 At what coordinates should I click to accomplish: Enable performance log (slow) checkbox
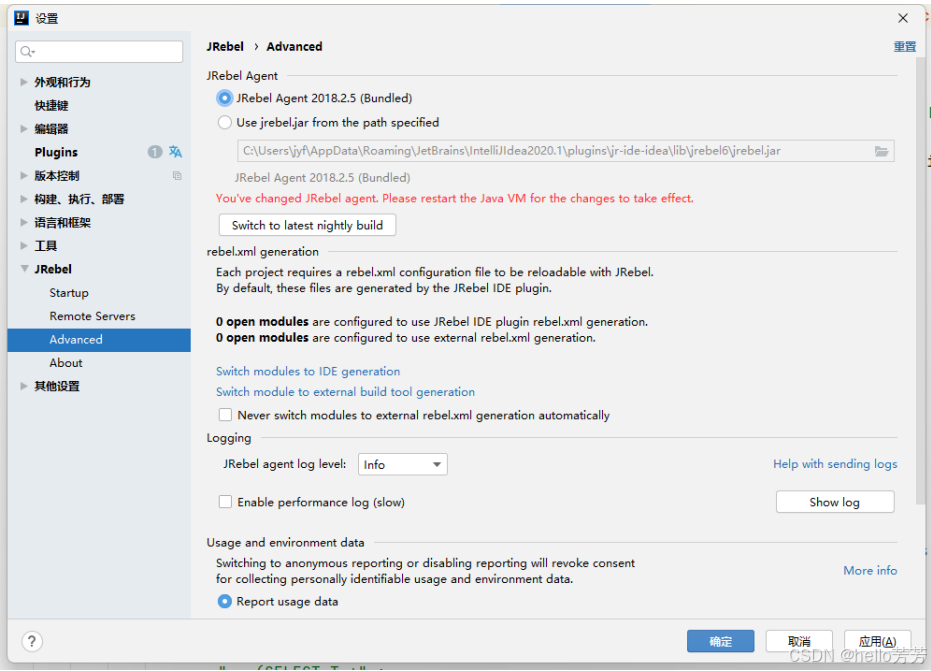coord(225,502)
